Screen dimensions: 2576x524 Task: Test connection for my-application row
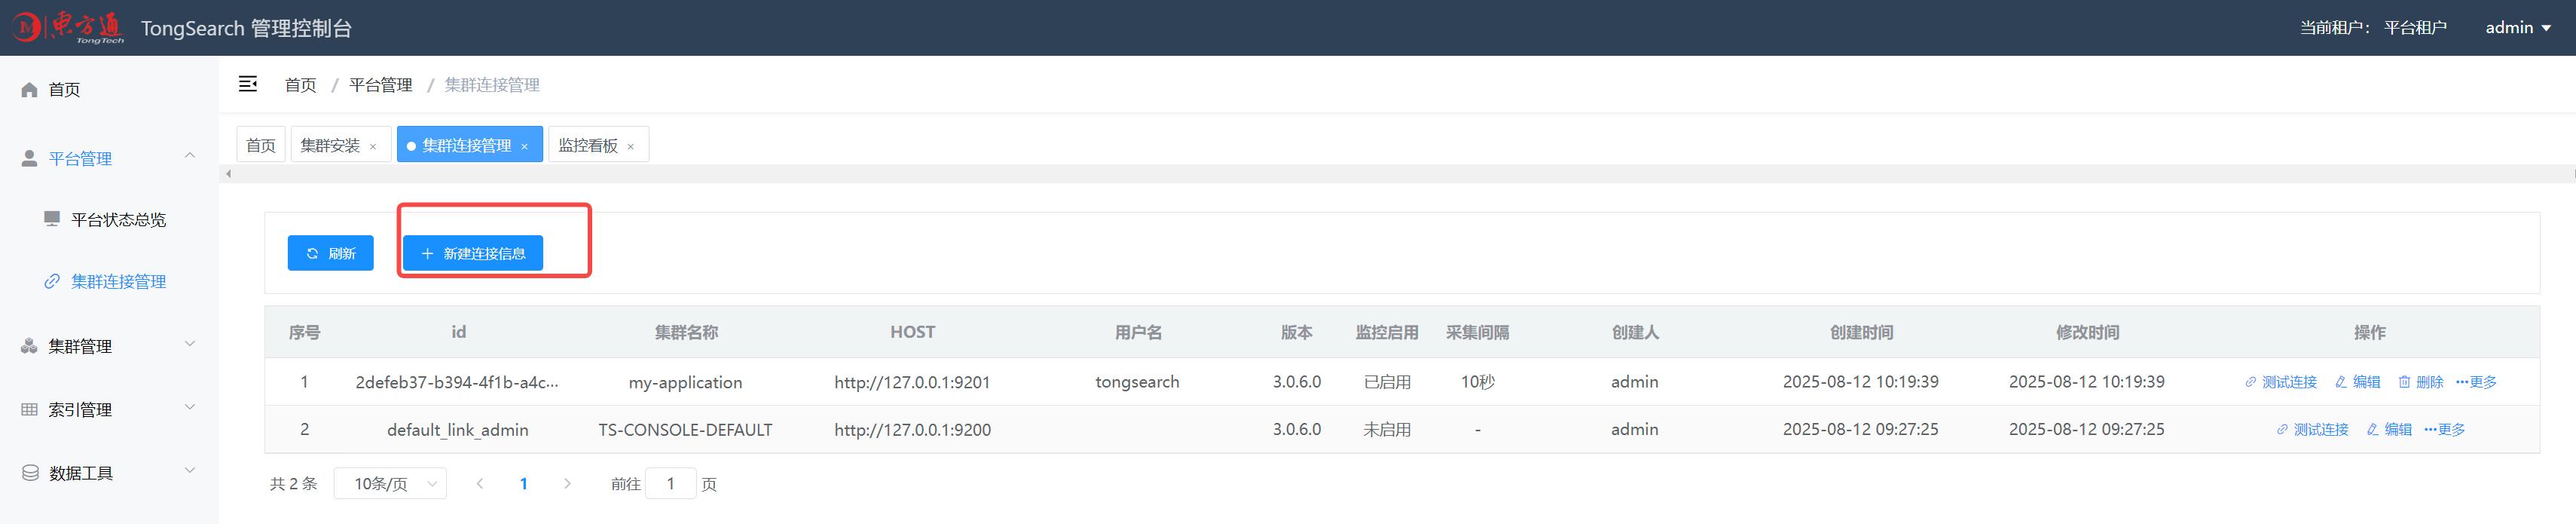click(2281, 382)
